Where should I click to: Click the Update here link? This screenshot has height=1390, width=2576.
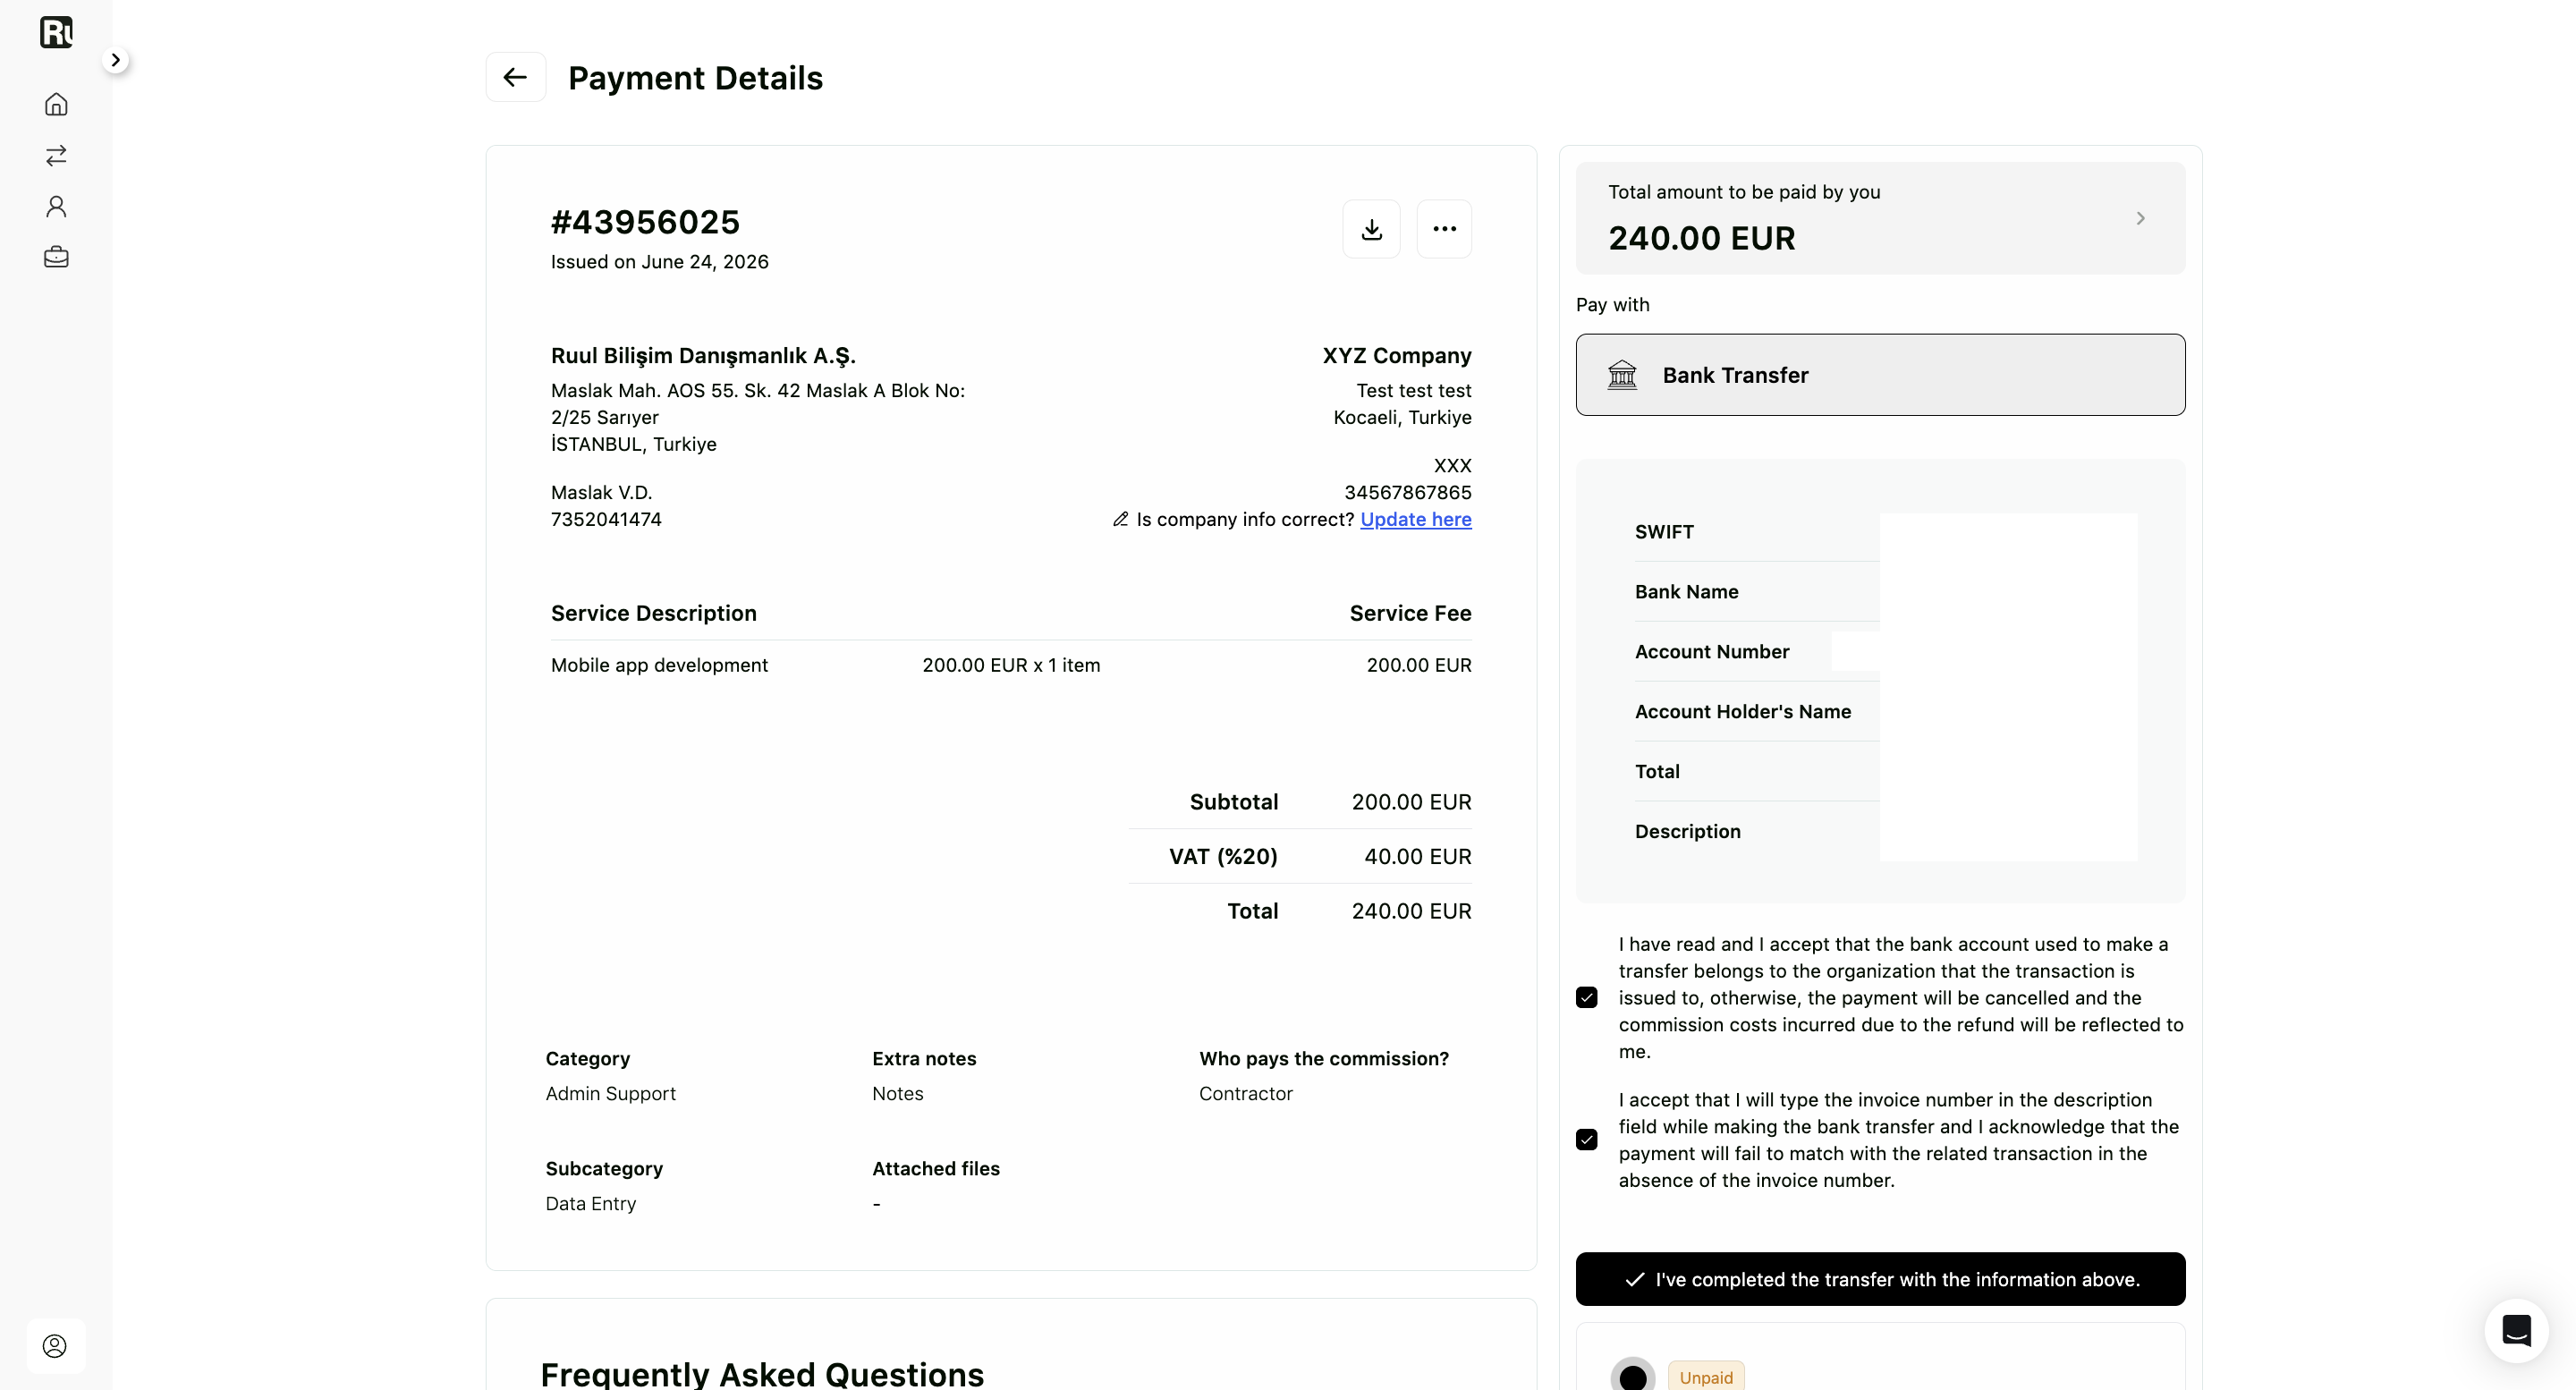click(x=1415, y=519)
